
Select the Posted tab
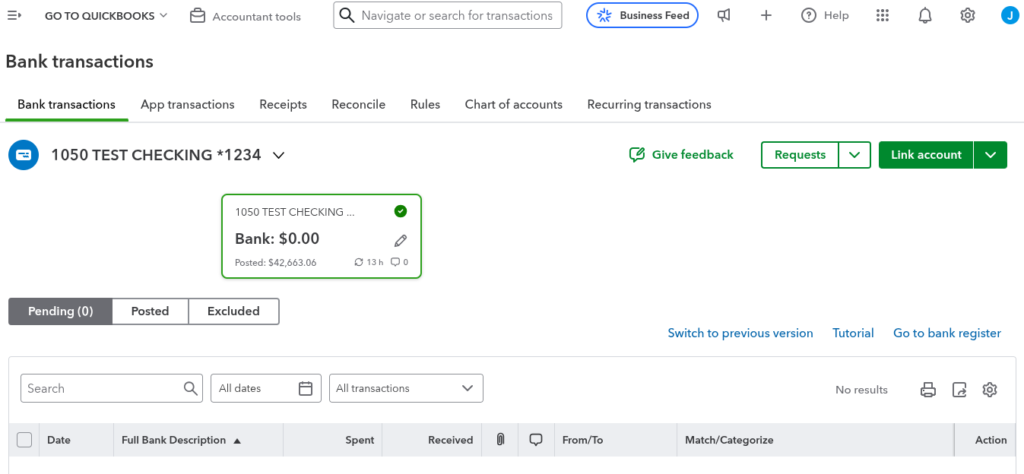pos(150,311)
